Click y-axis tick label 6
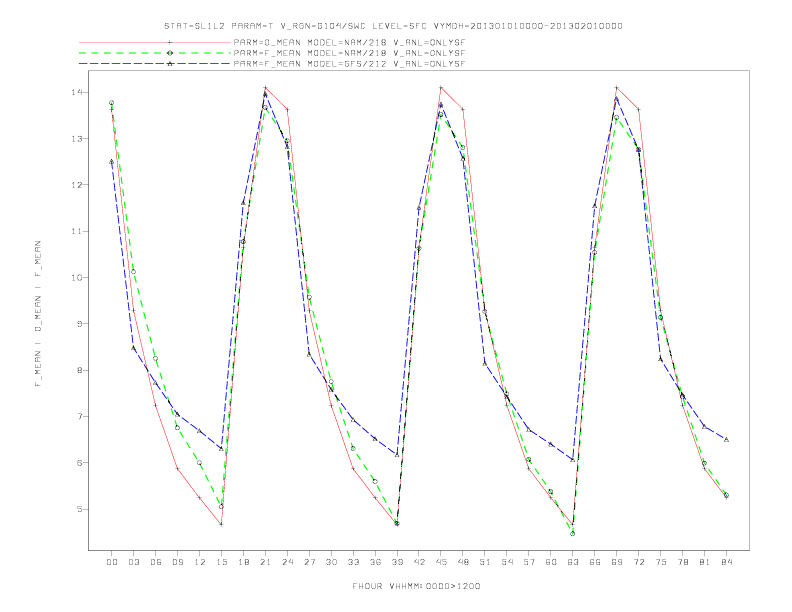Image resolution: width=792 pixels, height=612 pixels. click(80, 463)
